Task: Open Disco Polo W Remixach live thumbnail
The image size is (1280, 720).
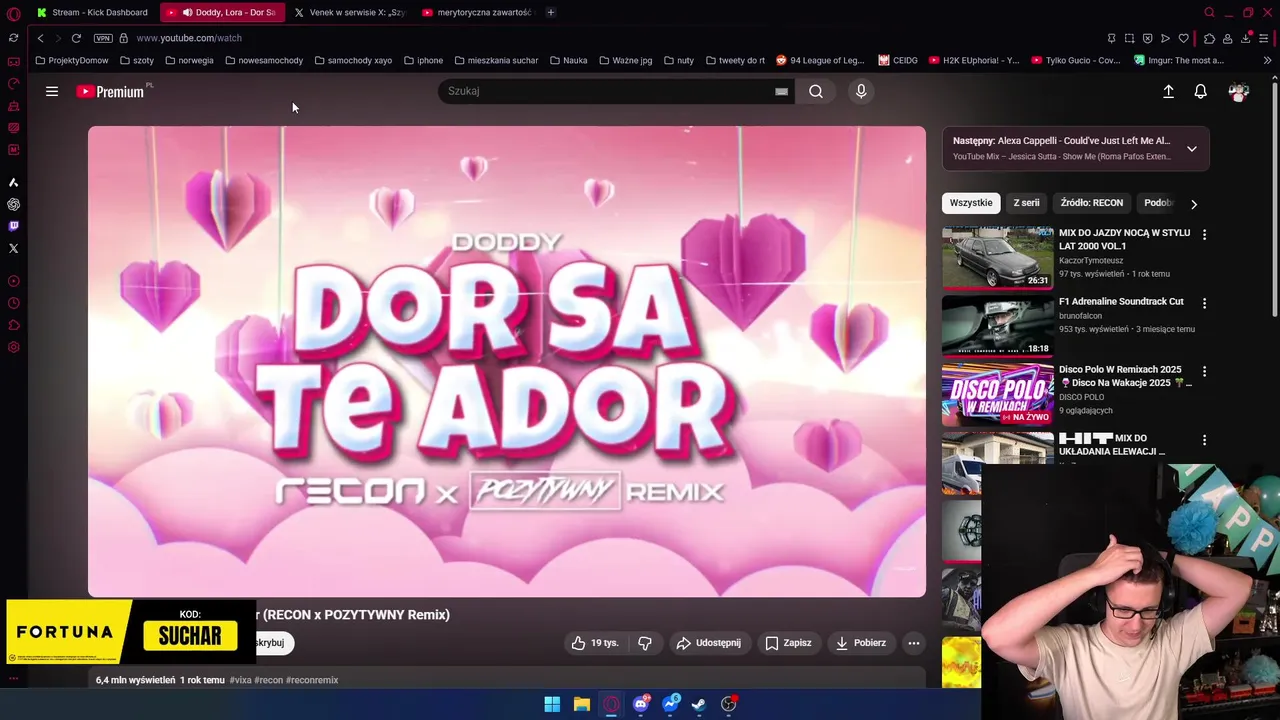Action: click(x=998, y=394)
